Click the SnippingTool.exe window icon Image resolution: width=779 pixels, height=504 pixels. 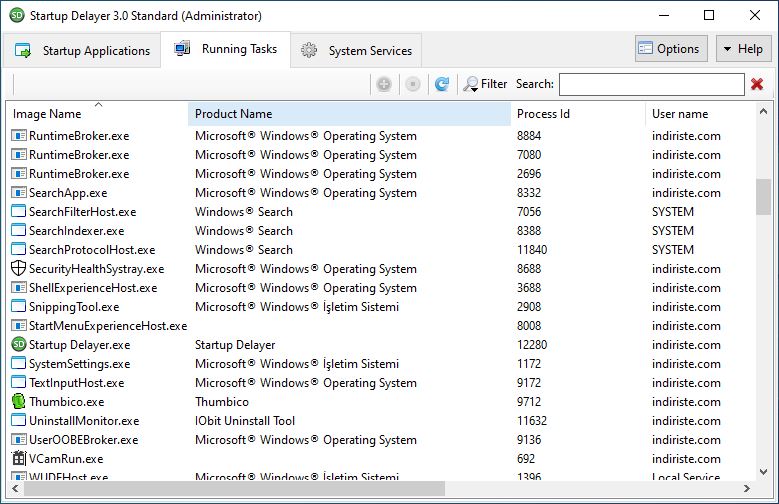[x=18, y=306]
